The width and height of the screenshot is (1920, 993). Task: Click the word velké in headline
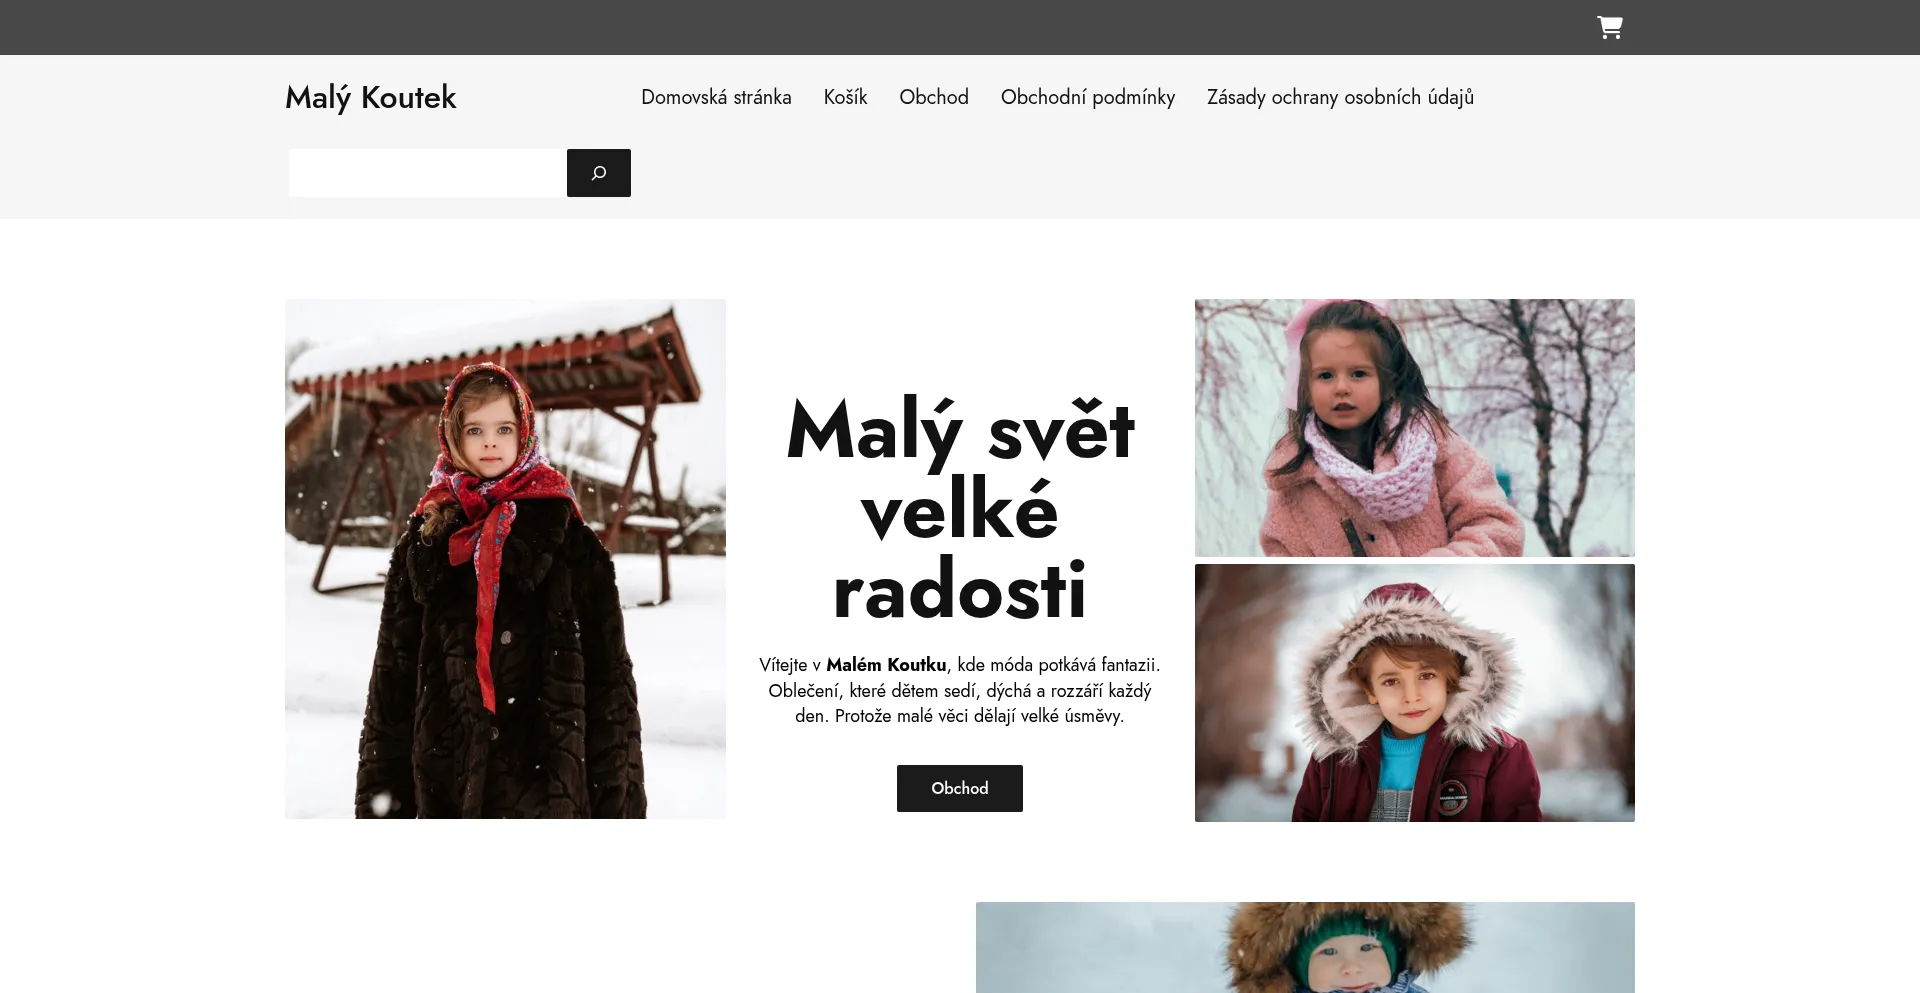[959, 510]
